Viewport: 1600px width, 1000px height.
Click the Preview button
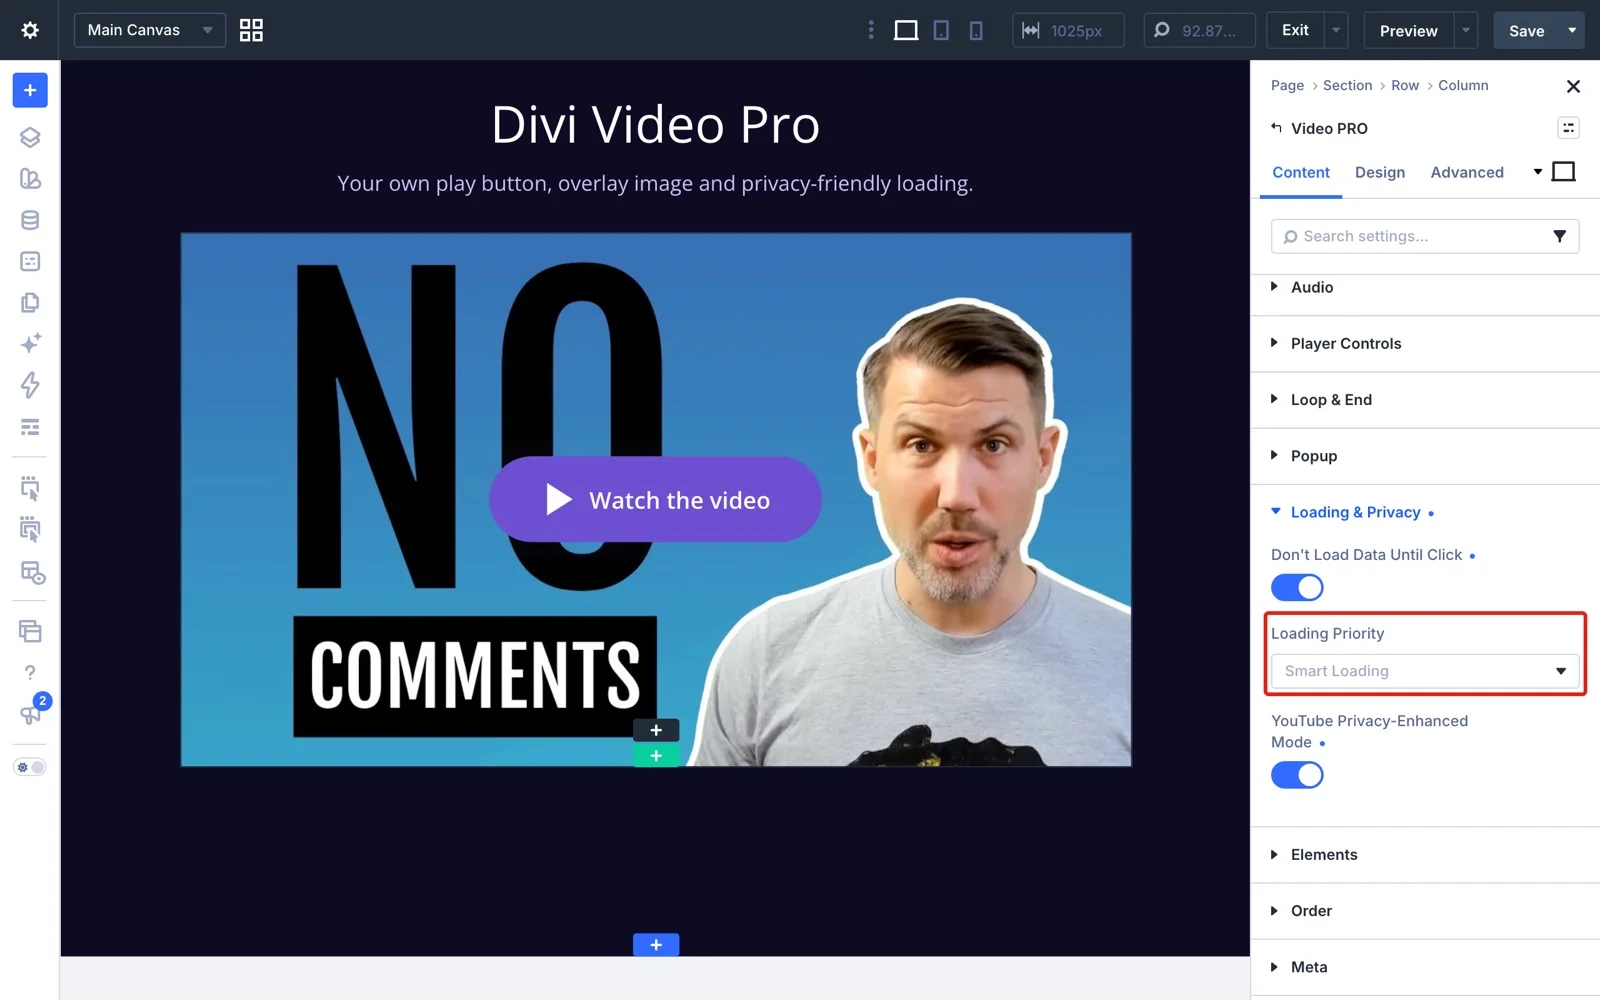point(1408,30)
